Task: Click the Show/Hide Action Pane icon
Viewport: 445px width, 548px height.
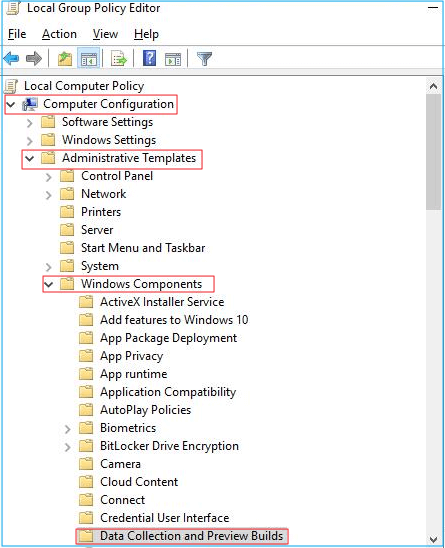Action: point(173,59)
